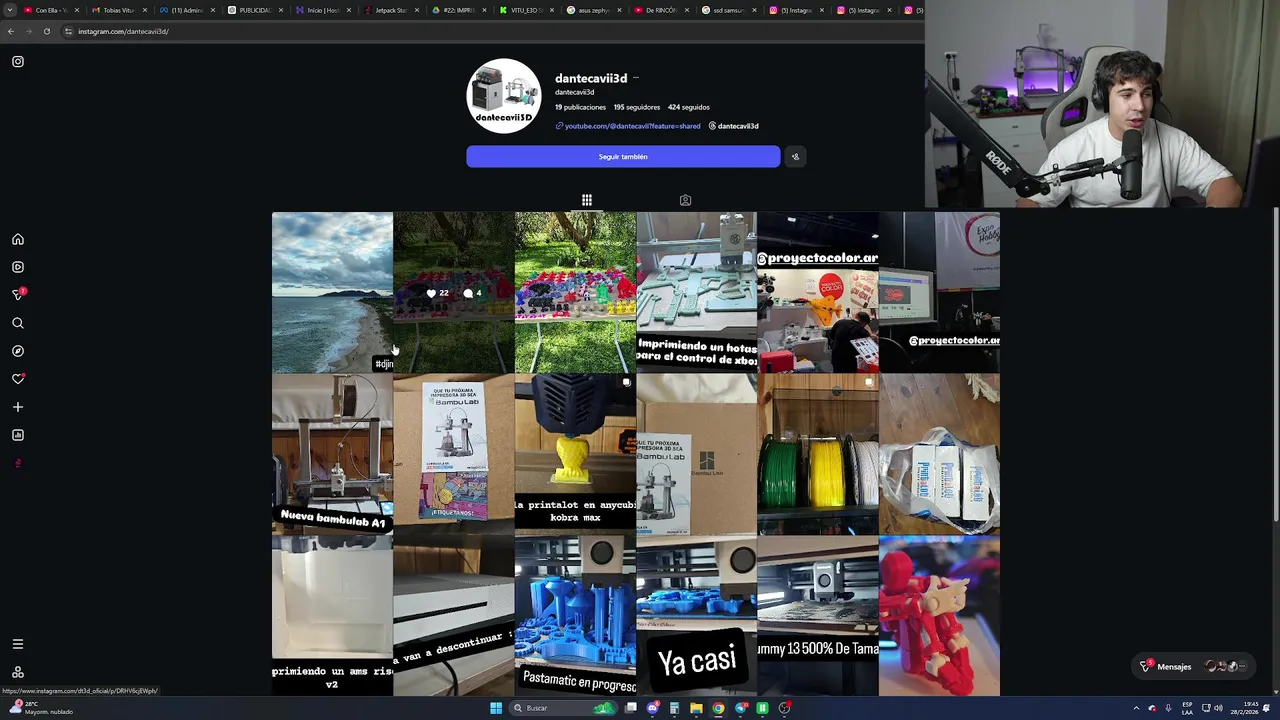Open the anycubic kobra max post
This screenshot has width=1280, height=720.
[575, 454]
